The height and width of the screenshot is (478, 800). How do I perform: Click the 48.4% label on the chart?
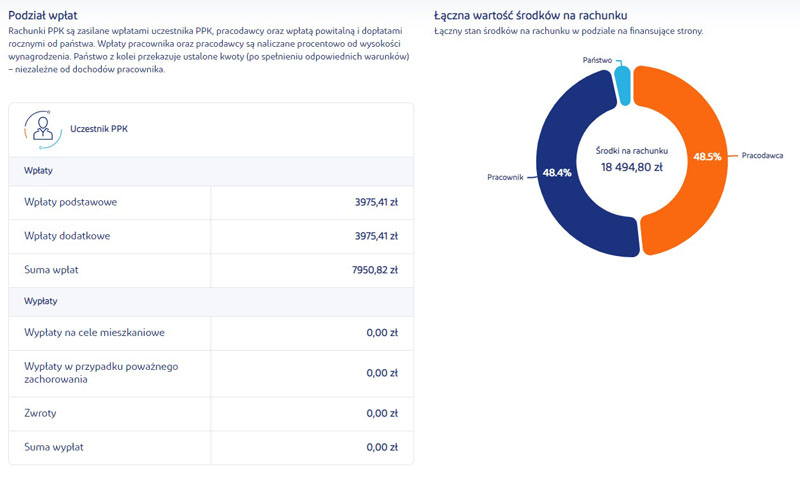(x=557, y=173)
